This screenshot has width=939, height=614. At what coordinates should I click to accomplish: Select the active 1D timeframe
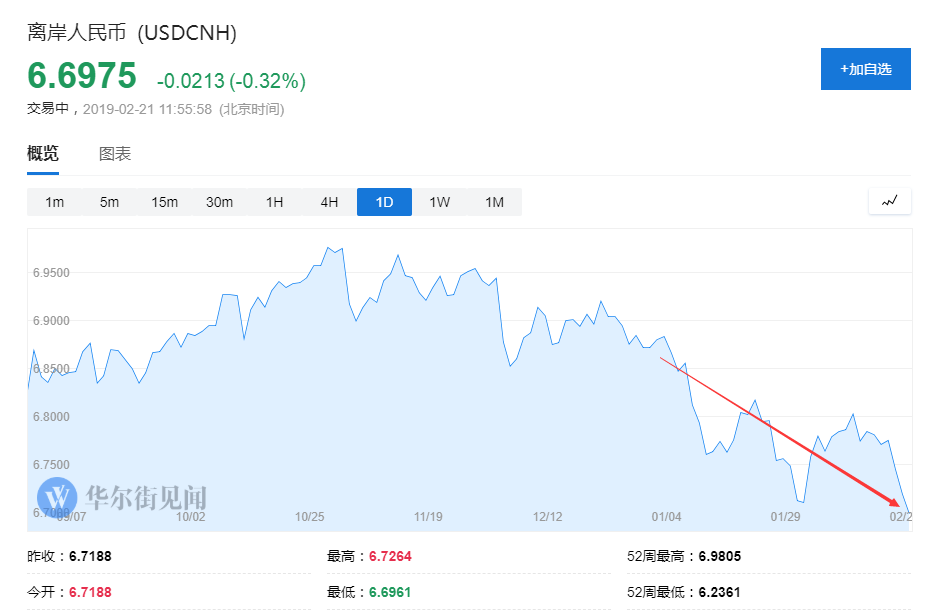tap(384, 202)
